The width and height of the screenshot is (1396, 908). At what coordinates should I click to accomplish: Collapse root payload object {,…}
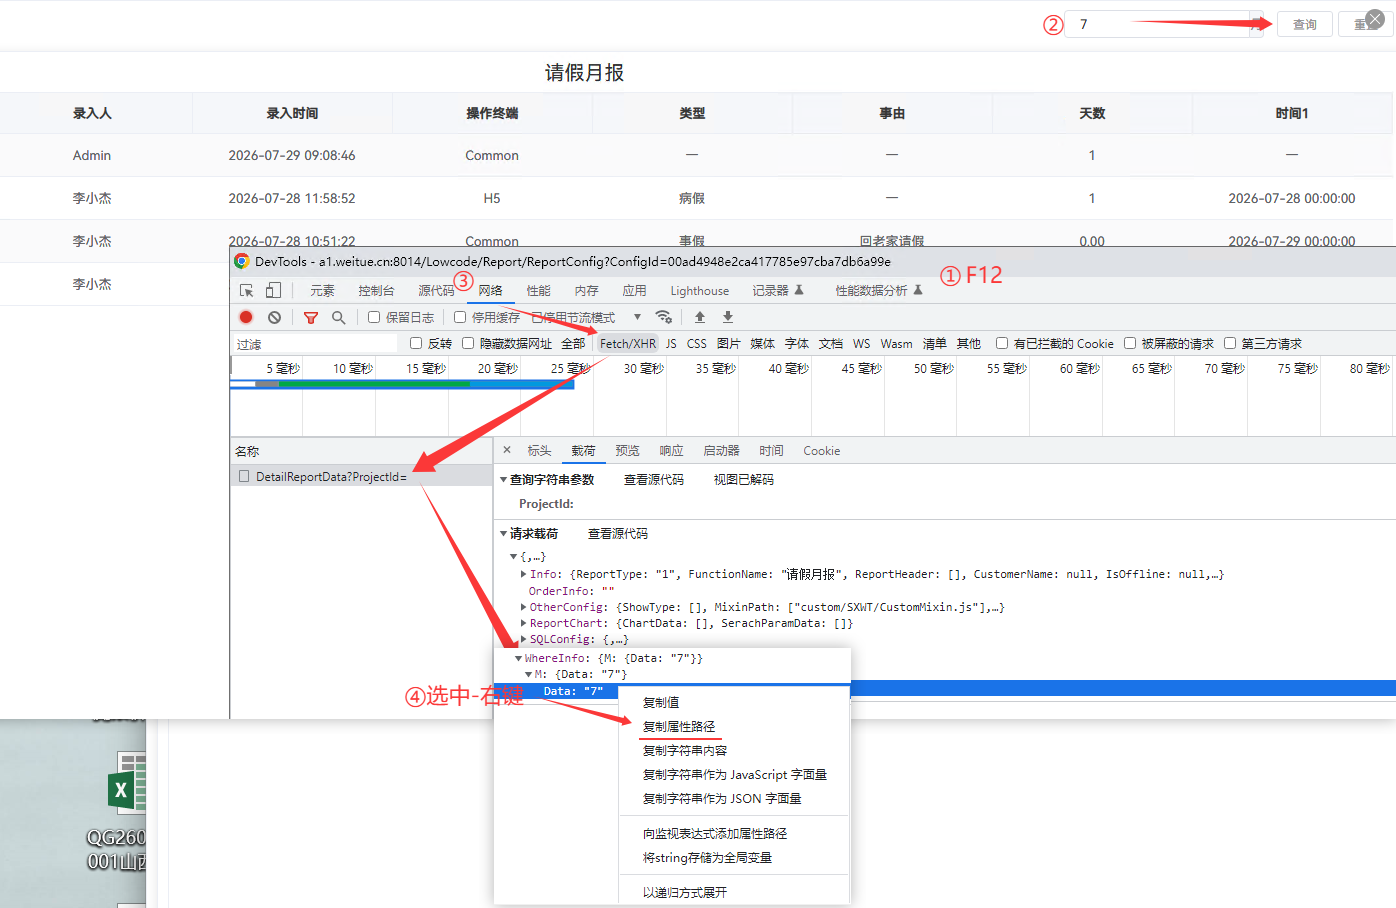514,557
